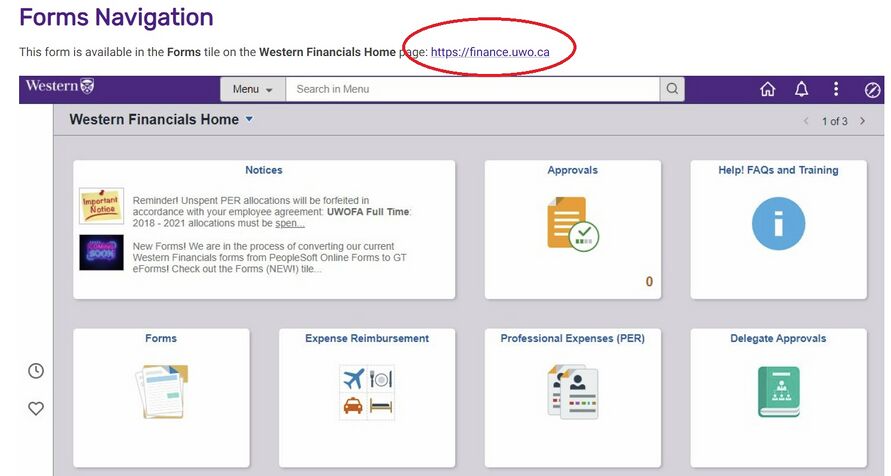Open the Menu dropdown

[x=253, y=89]
